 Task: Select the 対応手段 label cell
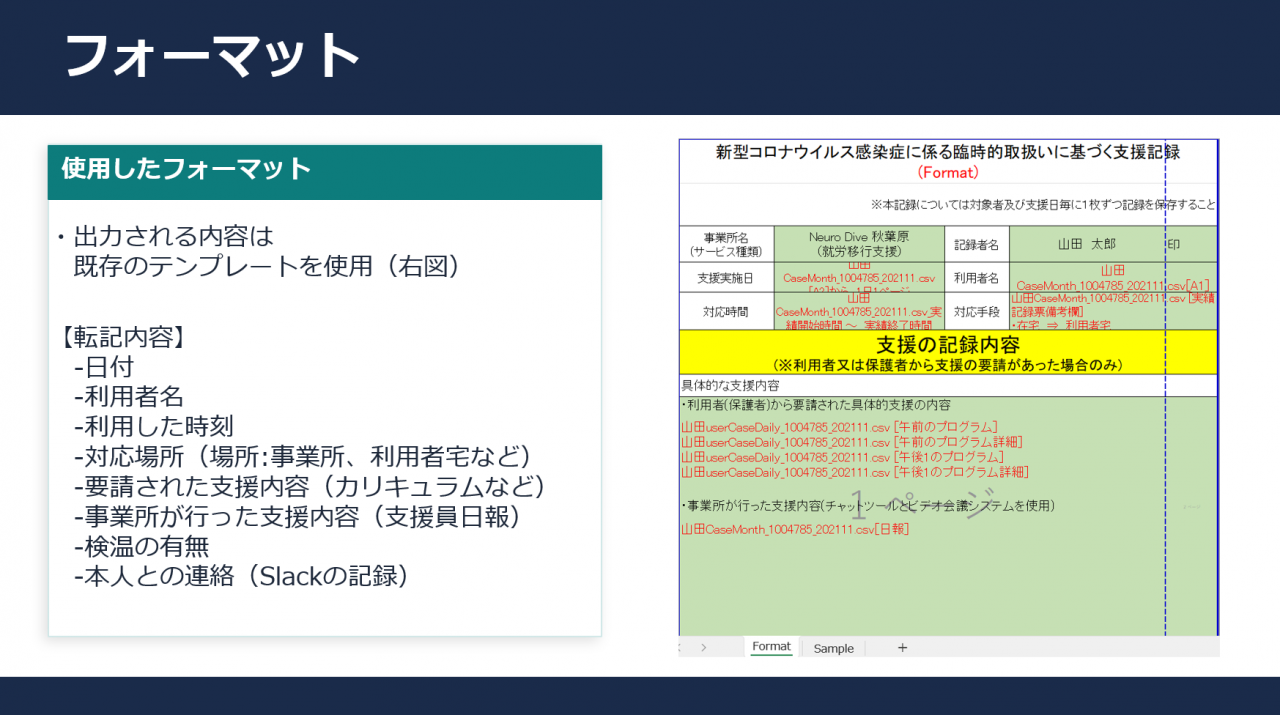[977, 311]
